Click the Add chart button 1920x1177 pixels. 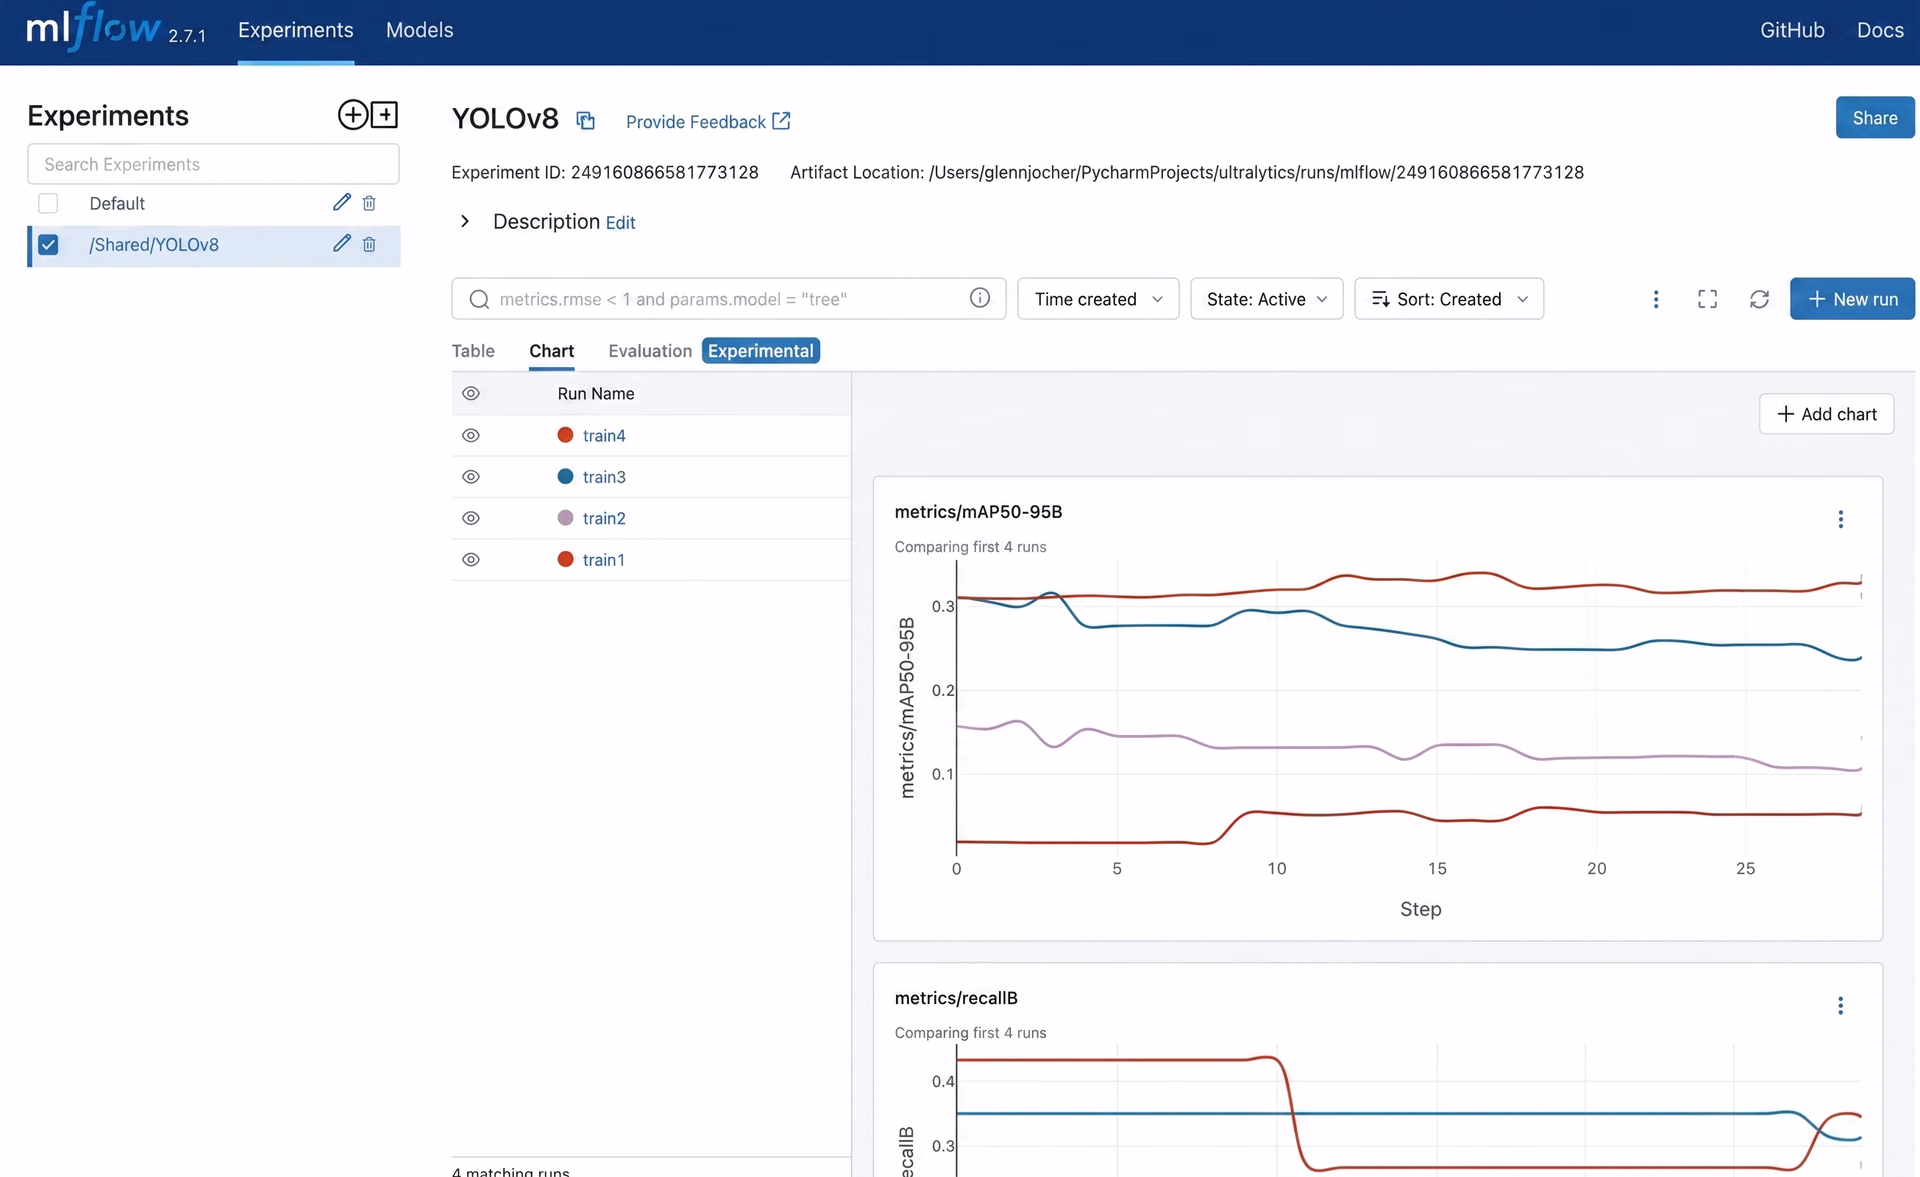[x=1826, y=414]
